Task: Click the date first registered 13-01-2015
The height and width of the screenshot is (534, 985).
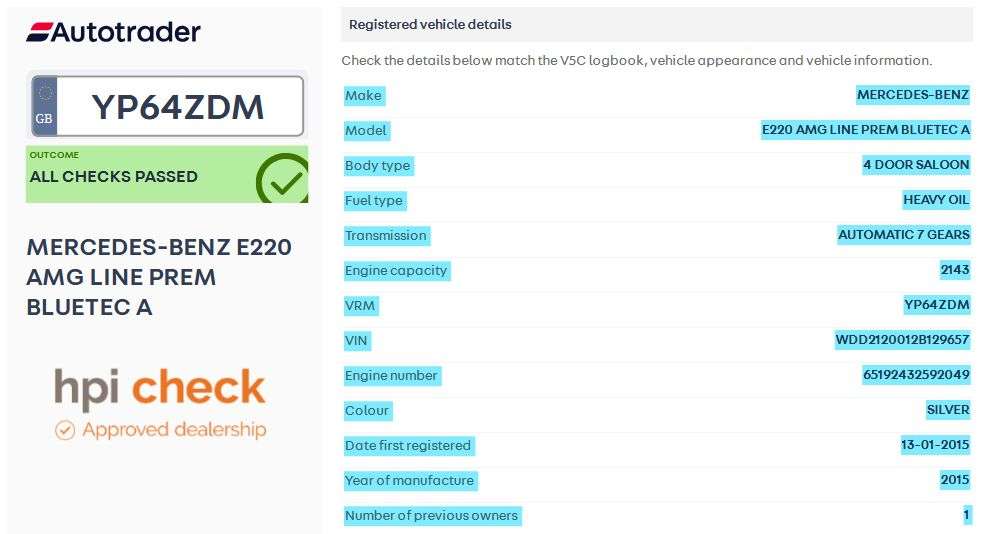Action: 935,445
